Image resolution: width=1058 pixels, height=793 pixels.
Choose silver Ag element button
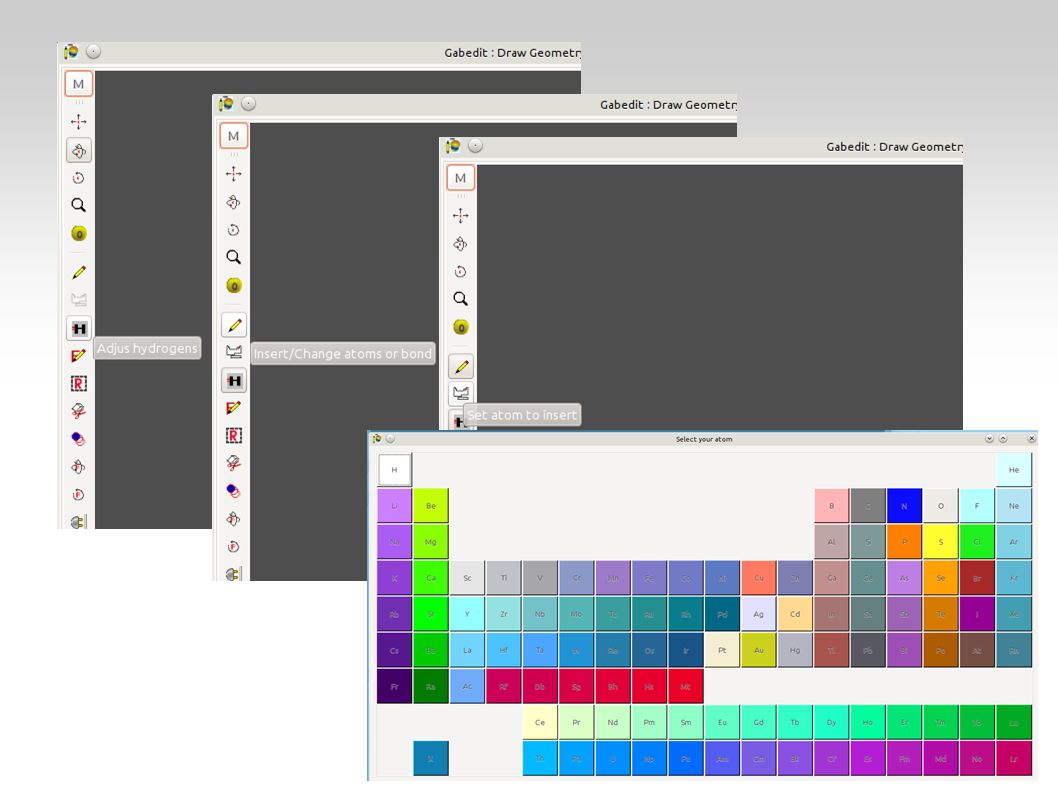pyautogui.click(x=758, y=614)
